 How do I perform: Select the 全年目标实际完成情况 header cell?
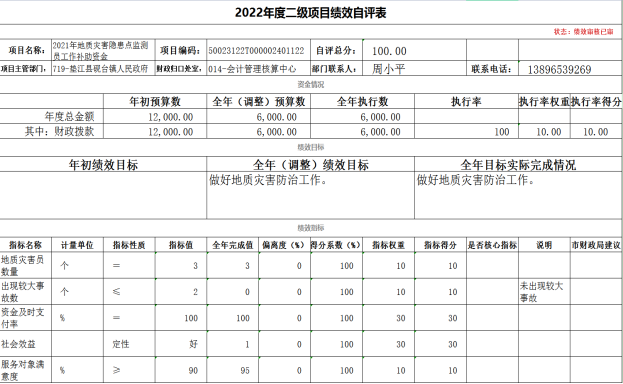pos(518,165)
